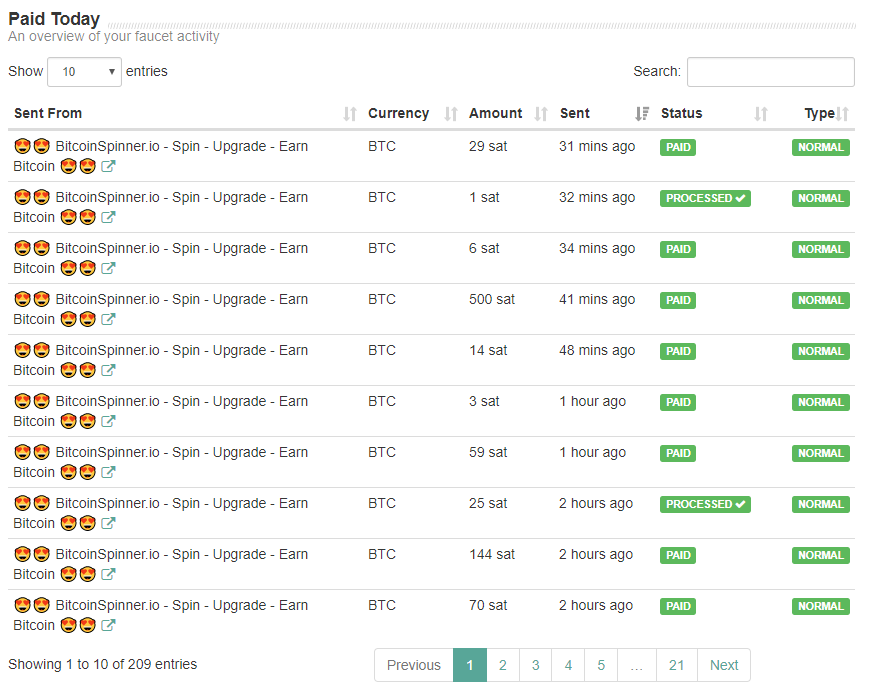Select '34 mins ago' cell
The image size is (869, 688).
point(597,248)
